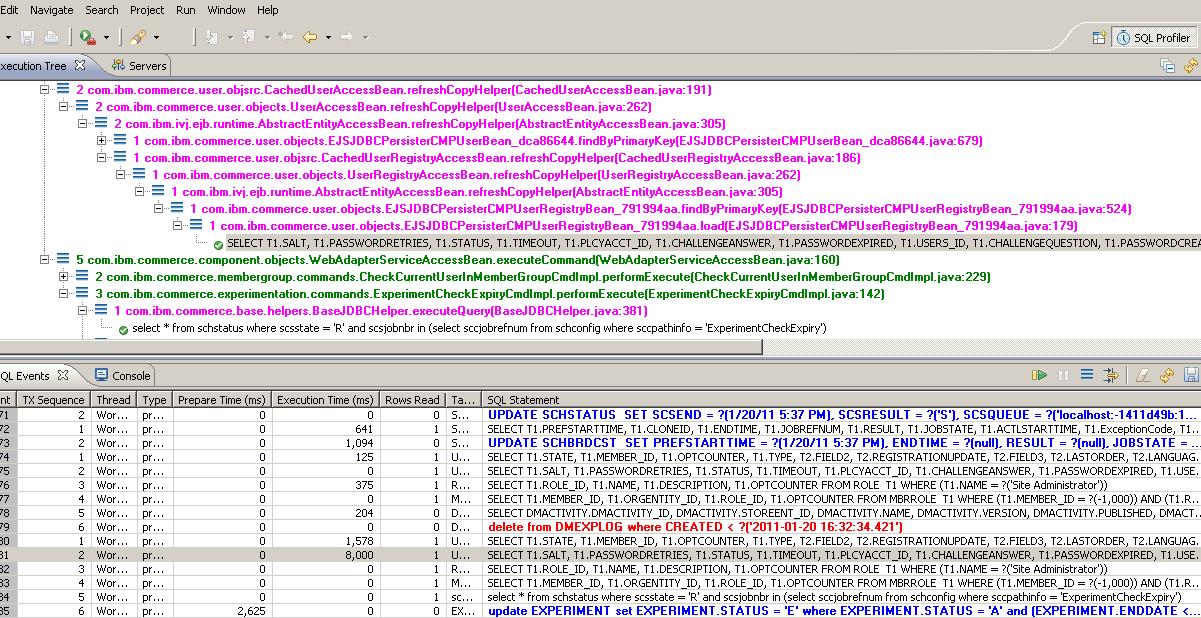Open the Edit menu
Image resolution: width=1201 pixels, height=618 pixels.
[x=9, y=9]
